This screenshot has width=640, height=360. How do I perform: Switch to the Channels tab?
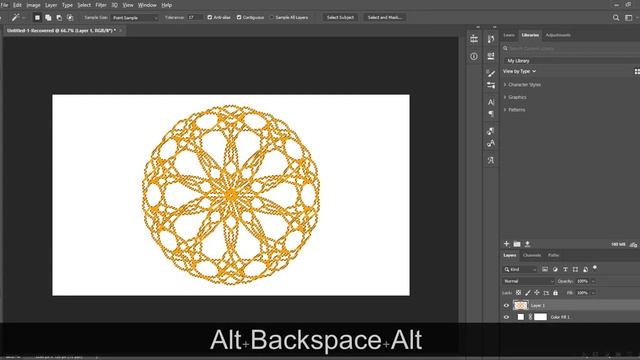click(x=532, y=255)
